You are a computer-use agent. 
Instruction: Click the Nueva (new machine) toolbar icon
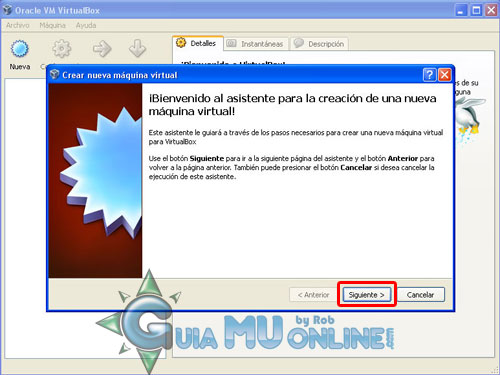tap(20, 49)
